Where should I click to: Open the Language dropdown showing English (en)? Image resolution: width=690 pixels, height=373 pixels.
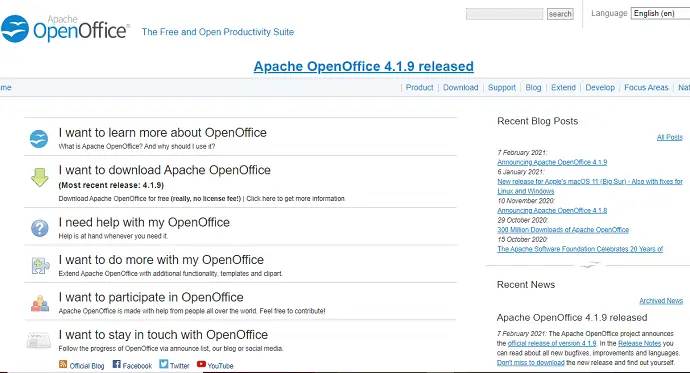pos(660,14)
